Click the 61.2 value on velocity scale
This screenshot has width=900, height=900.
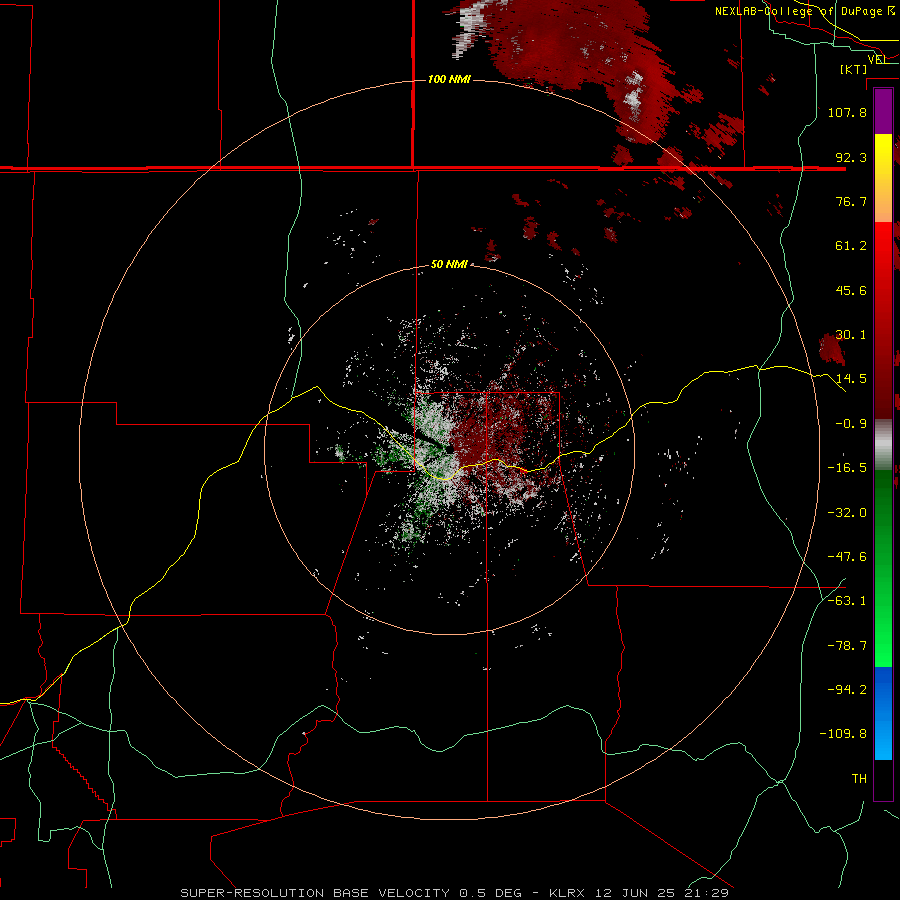851,246
